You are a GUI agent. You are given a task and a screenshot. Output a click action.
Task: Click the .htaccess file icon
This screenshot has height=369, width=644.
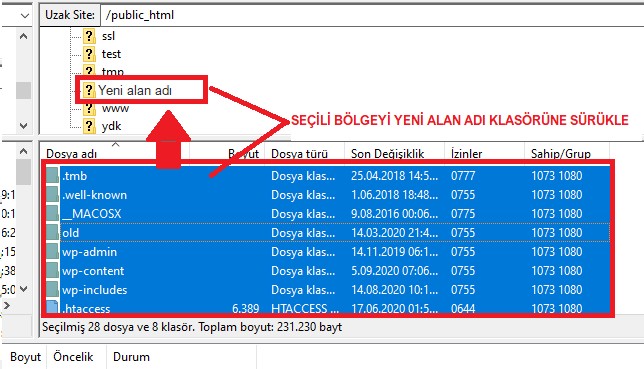coord(52,307)
